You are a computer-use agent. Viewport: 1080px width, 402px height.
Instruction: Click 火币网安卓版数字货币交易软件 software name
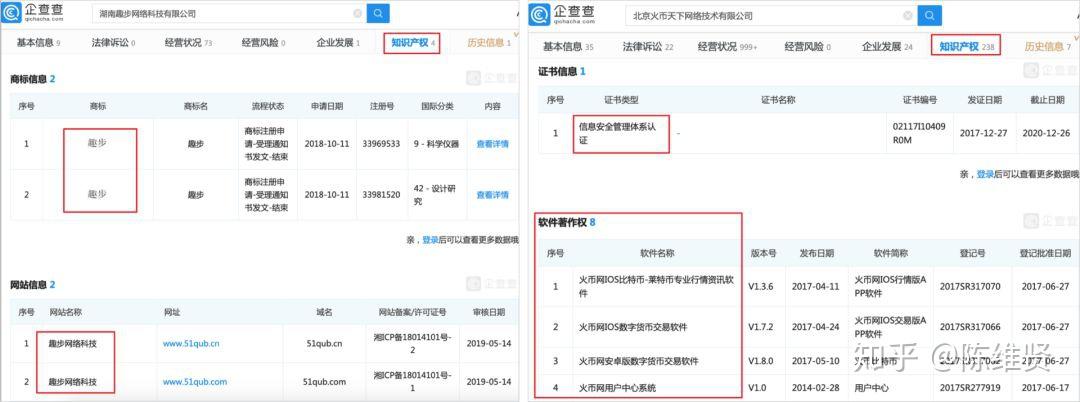tap(638, 361)
